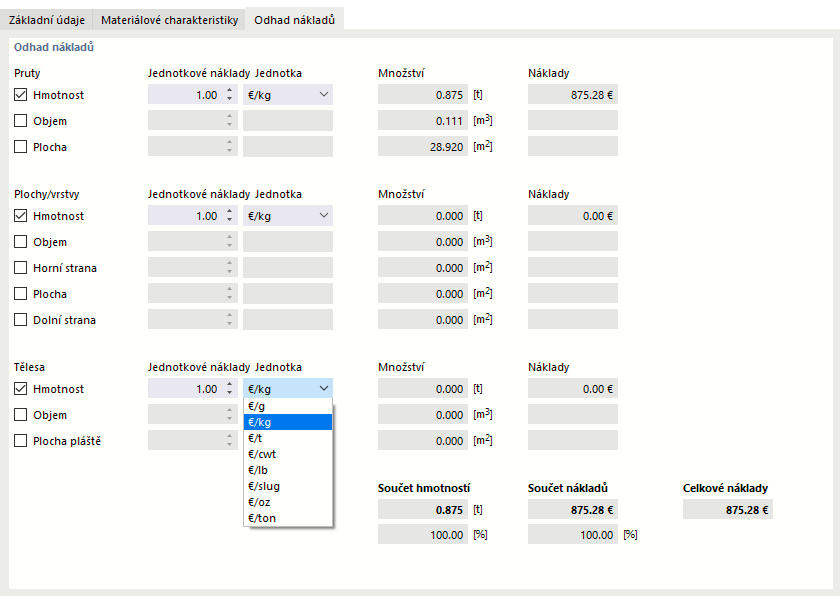This screenshot has height=596, width=840.
Task: Switch to the Základní údaje tab
Action: pos(47,20)
